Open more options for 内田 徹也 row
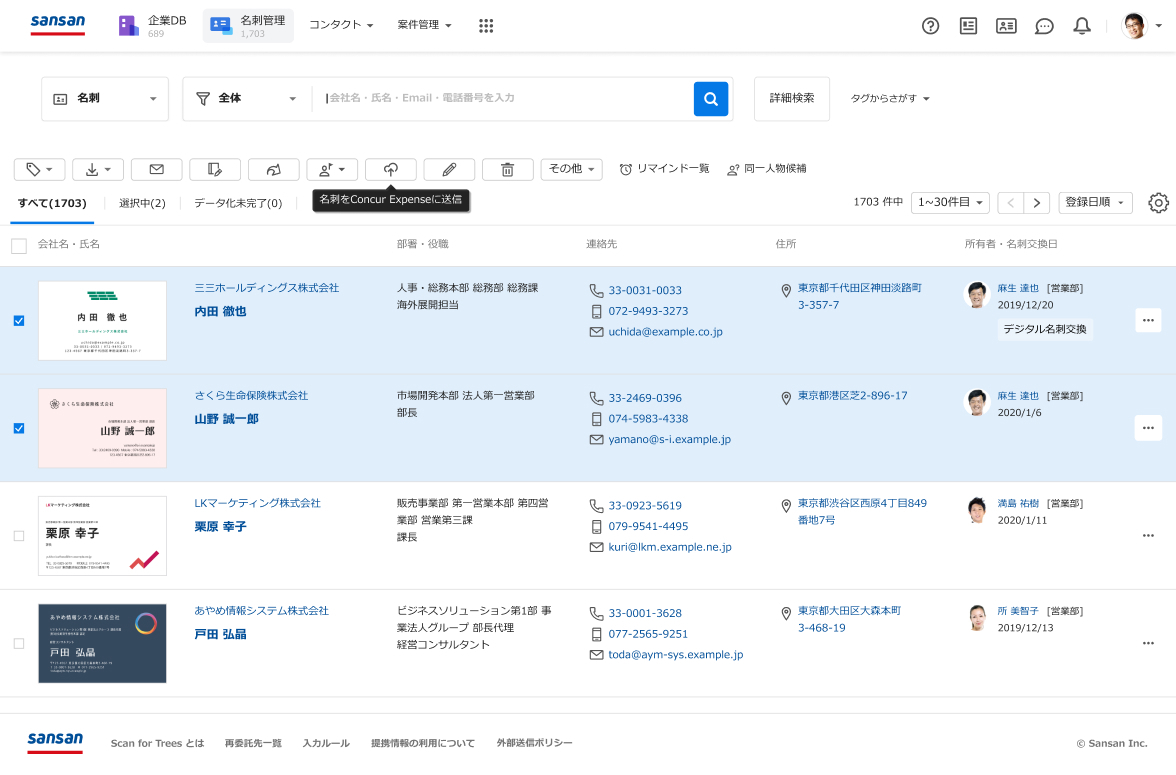 (1148, 320)
